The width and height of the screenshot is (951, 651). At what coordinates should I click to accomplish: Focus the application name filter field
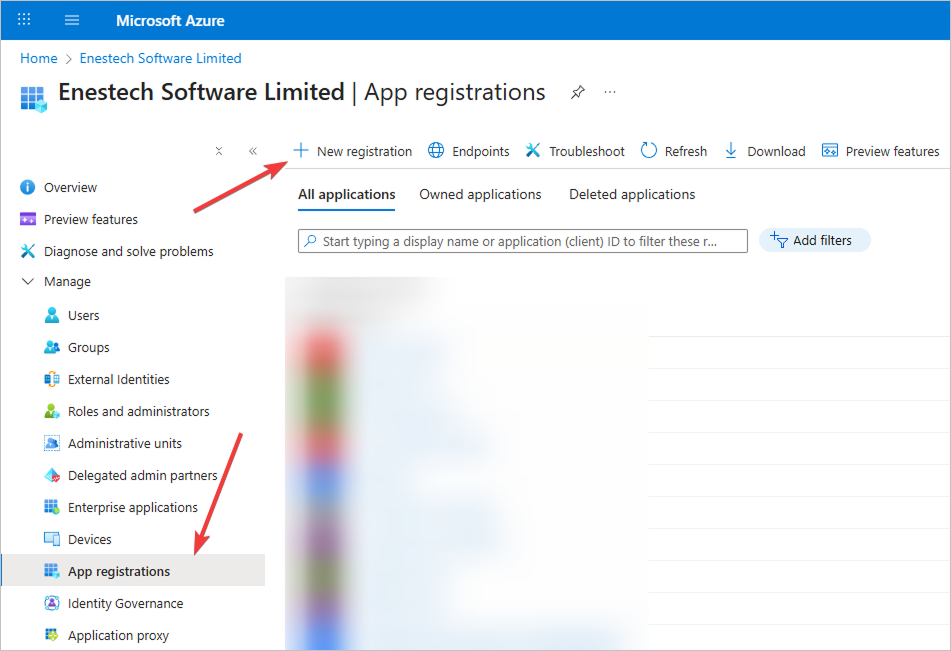point(522,241)
